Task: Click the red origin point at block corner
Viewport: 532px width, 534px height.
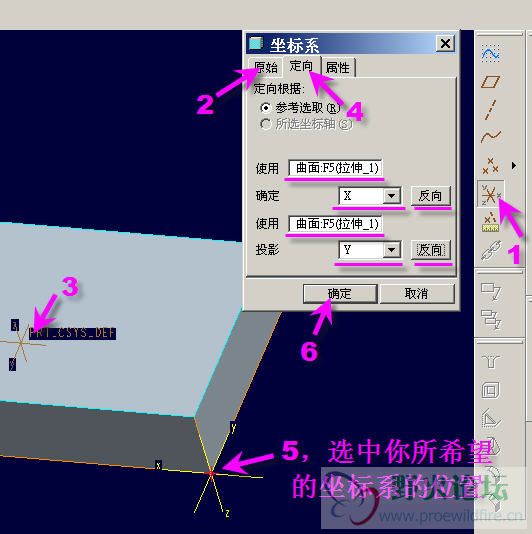Action: pos(211,473)
